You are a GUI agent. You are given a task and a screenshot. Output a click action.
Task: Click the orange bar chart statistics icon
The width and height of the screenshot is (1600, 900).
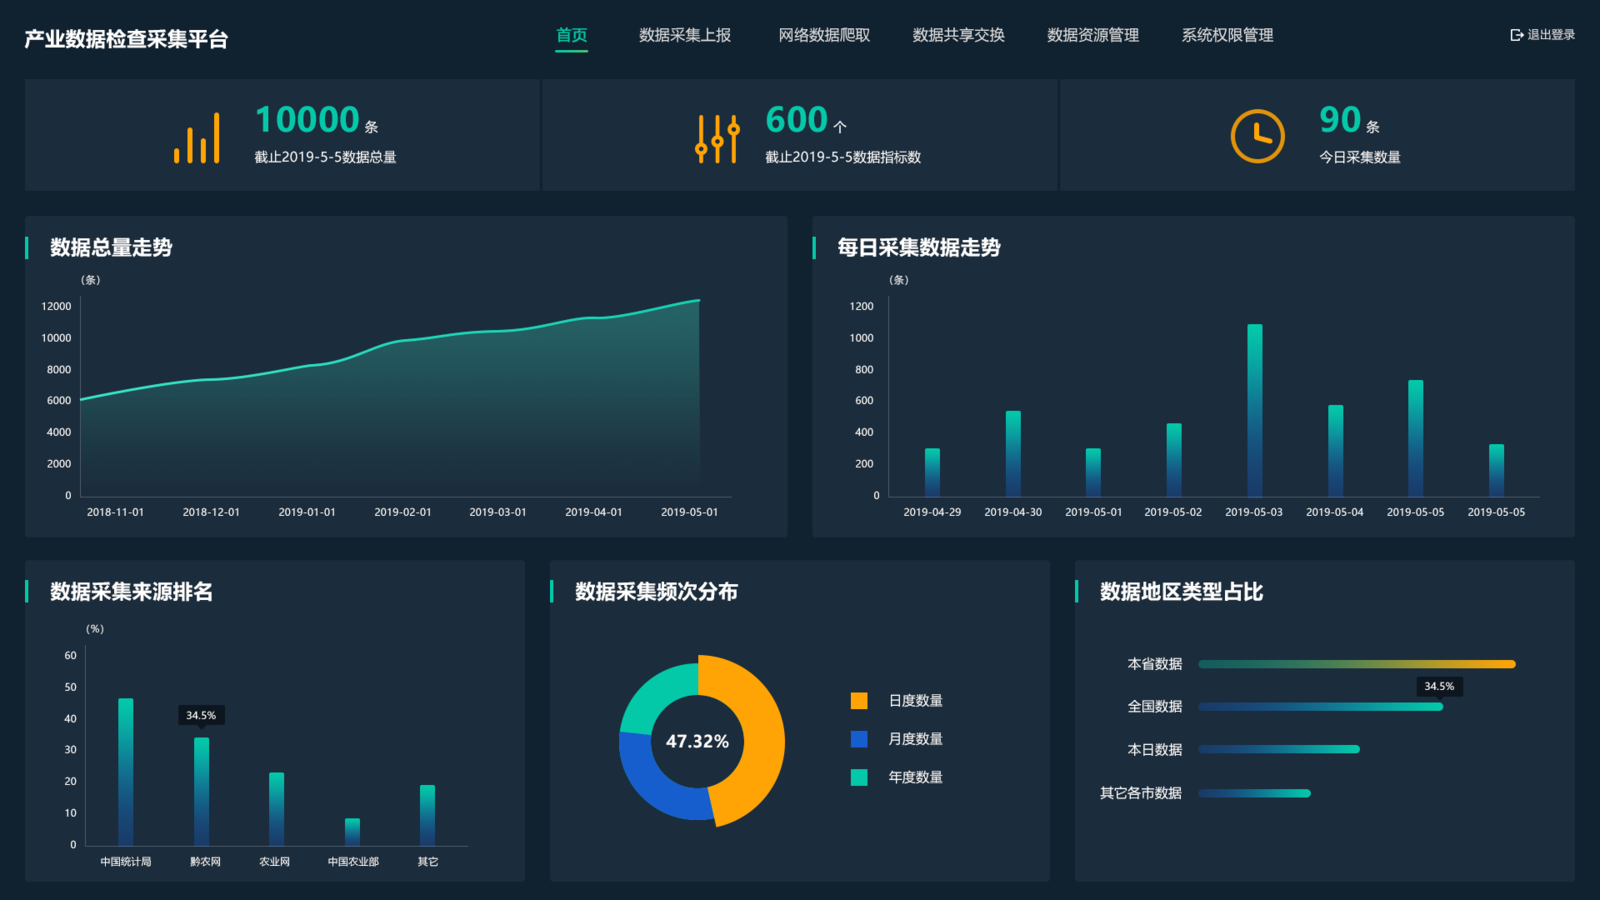(197, 137)
